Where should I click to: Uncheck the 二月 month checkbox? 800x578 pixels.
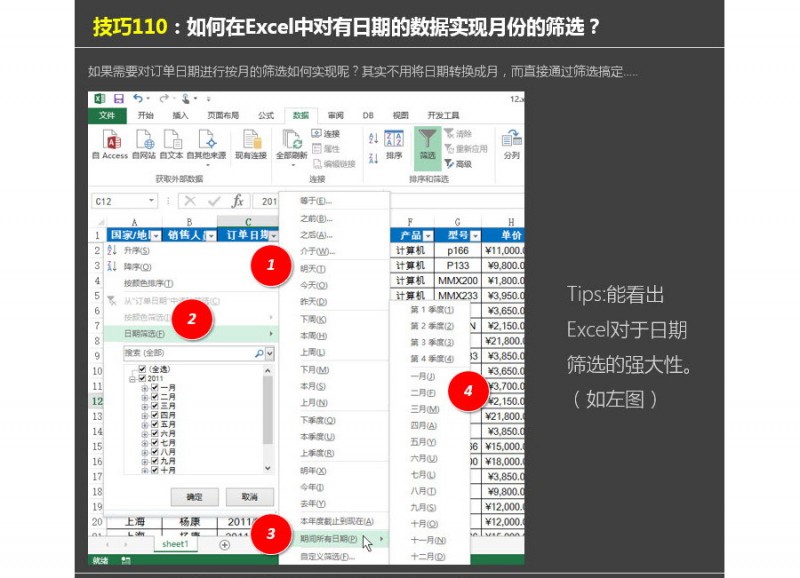coord(155,397)
